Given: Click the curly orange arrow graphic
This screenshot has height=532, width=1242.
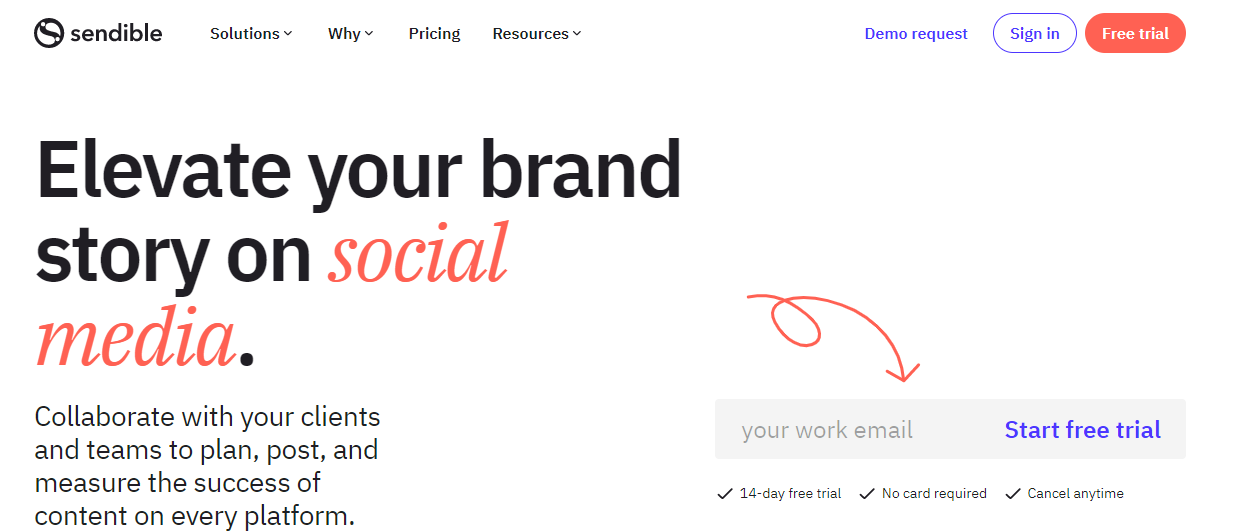Looking at the screenshot, I should [833, 337].
